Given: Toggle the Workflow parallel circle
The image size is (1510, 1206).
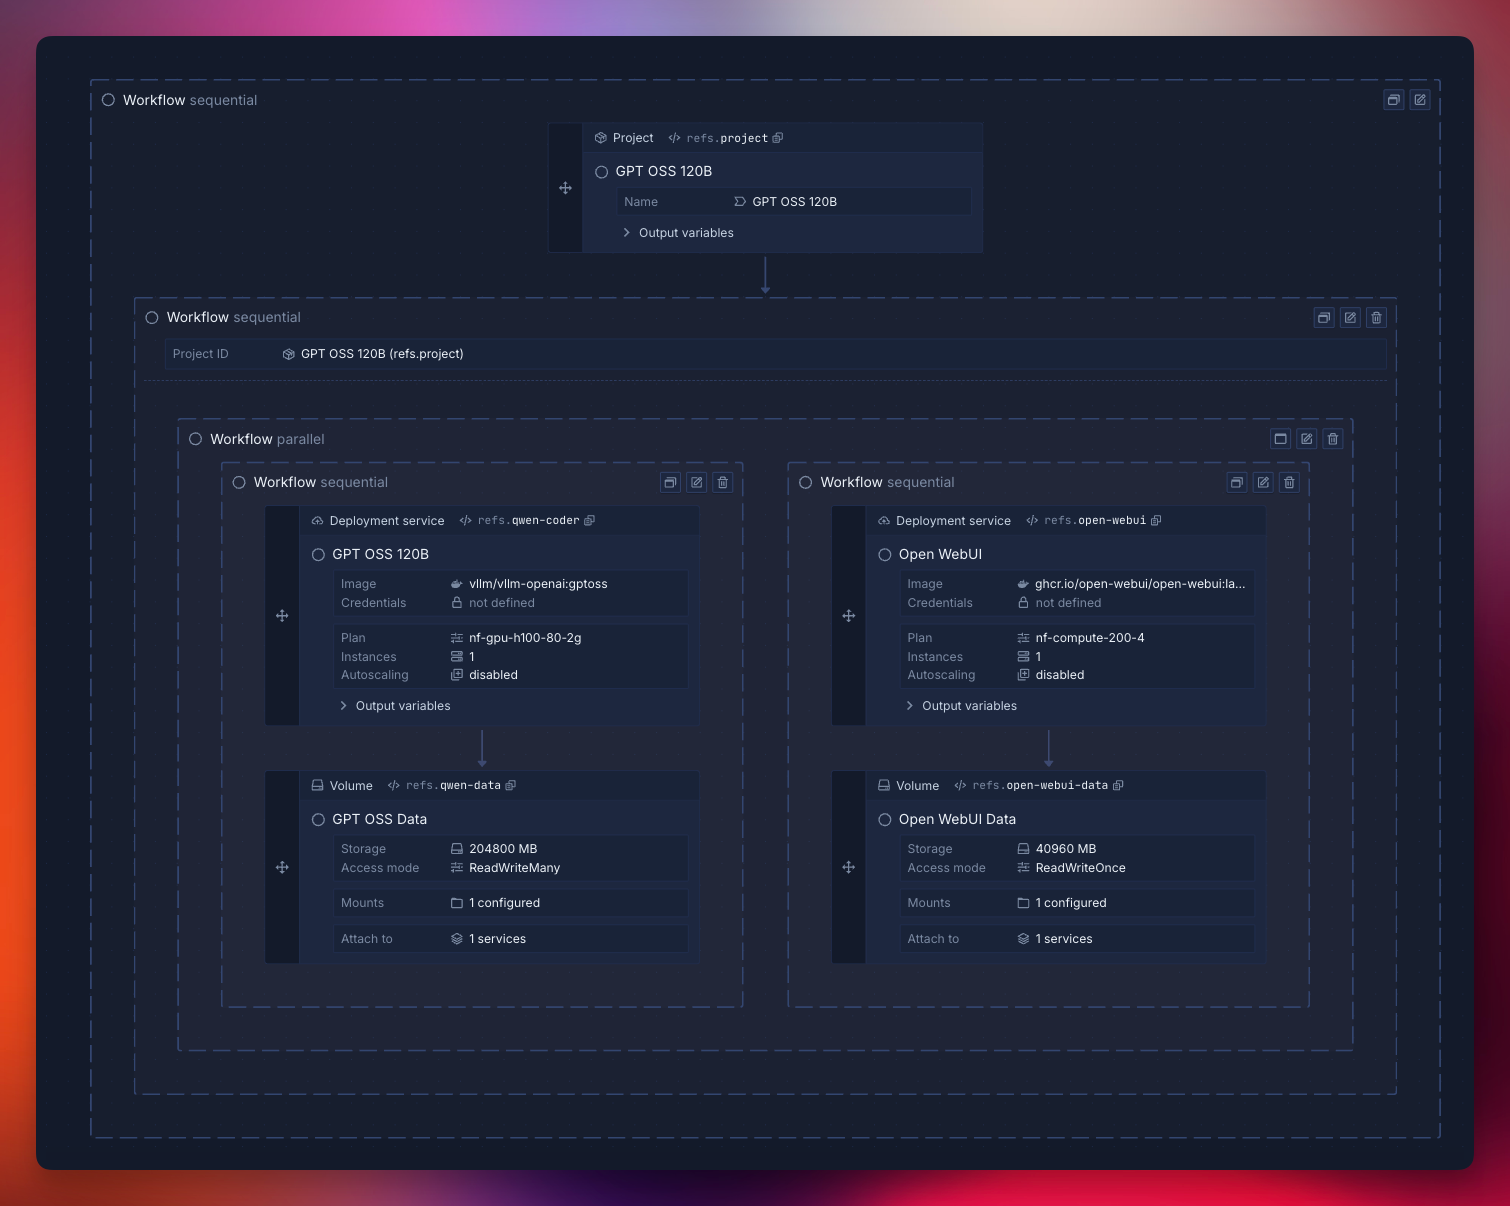Looking at the screenshot, I should tap(196, 439).
